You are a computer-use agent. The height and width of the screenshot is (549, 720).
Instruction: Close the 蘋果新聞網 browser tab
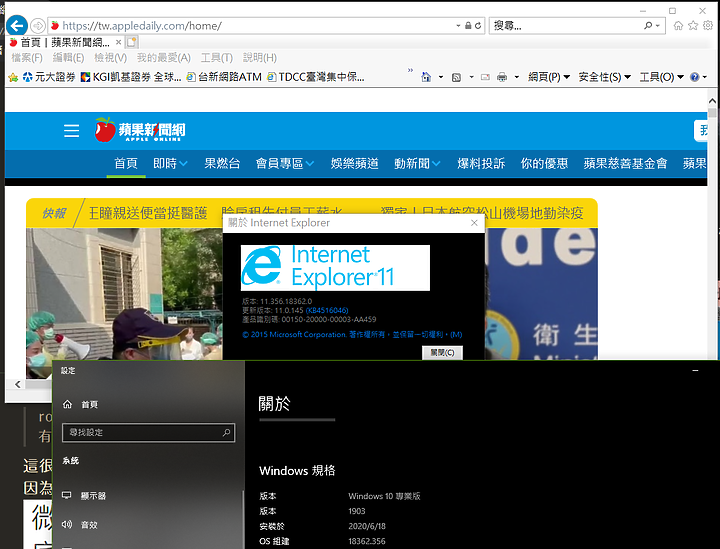coord(118,42)
